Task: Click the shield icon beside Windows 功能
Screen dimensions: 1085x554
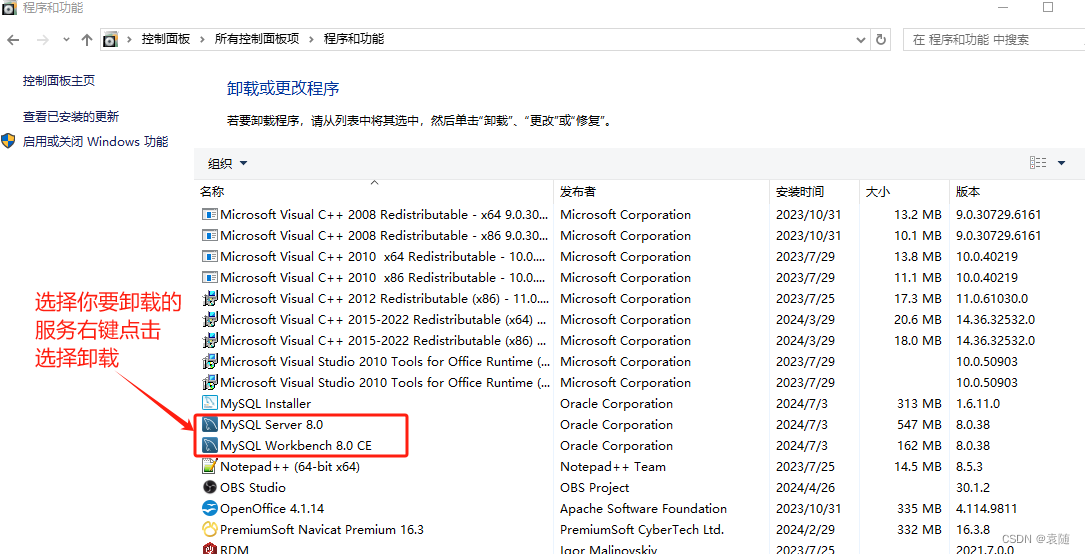Action: pyautogui.click(x=8, y=142)
